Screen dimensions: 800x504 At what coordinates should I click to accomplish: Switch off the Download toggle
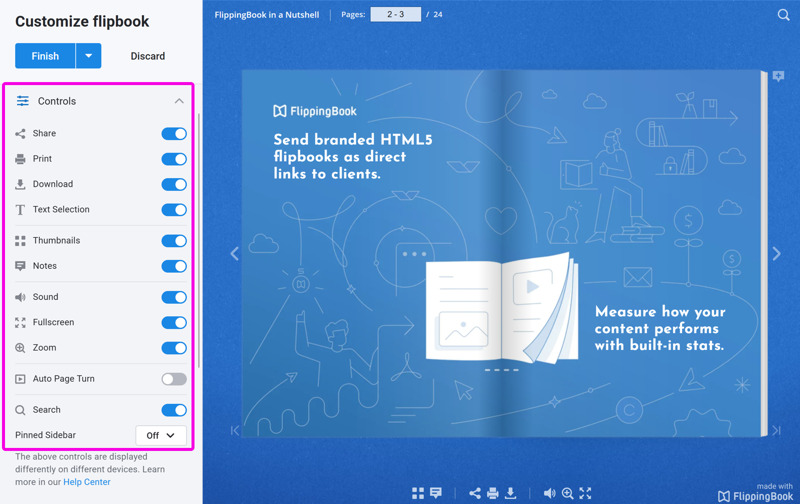(174, 184)
